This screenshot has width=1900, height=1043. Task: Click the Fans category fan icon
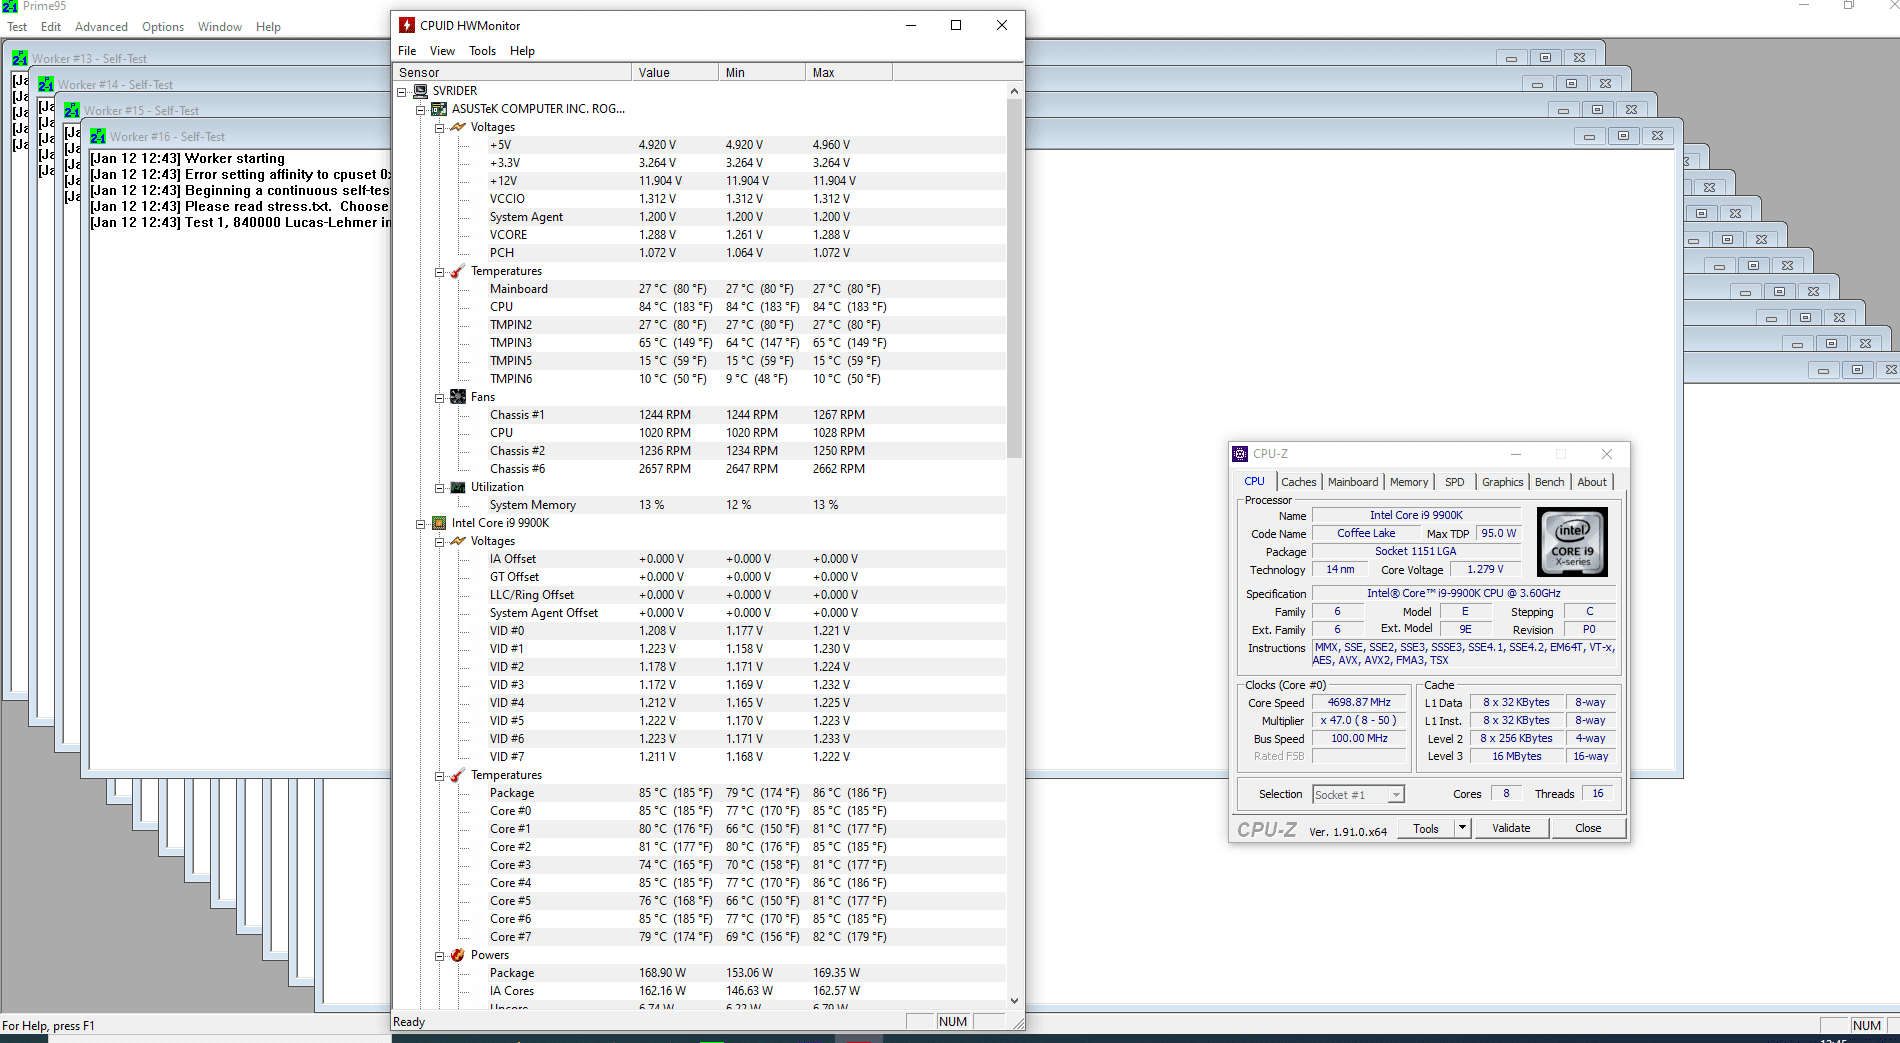tap(458, 397)
